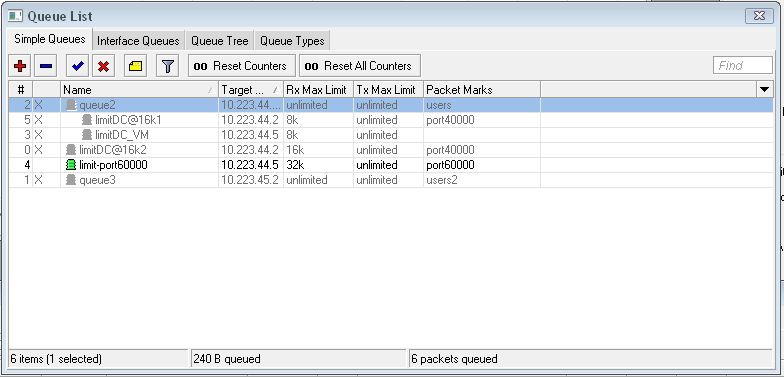The width and height of the screenshot is (784, 377).
Task: Click limitDC@16k1 row's queue icon
Action: coord(88,120)
